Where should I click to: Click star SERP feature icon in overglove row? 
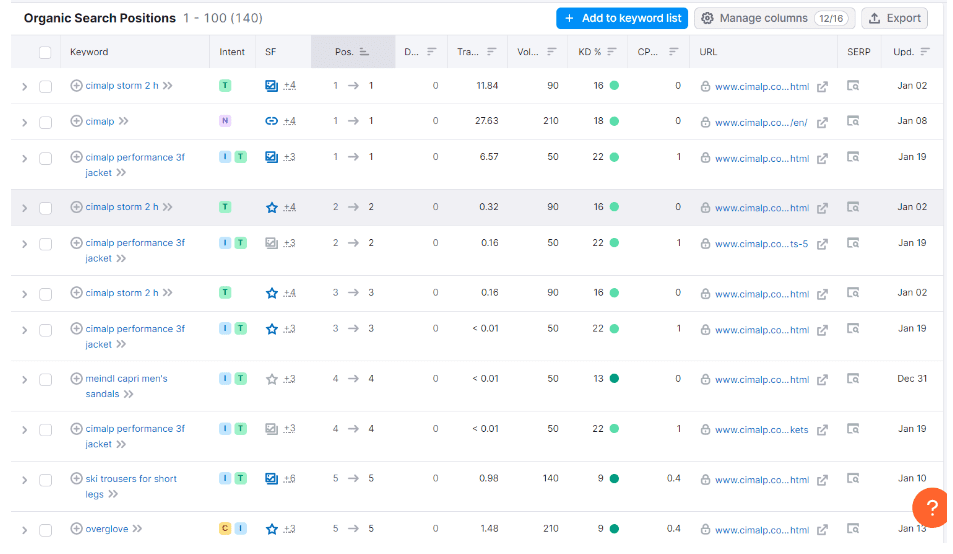click(272, 529)
